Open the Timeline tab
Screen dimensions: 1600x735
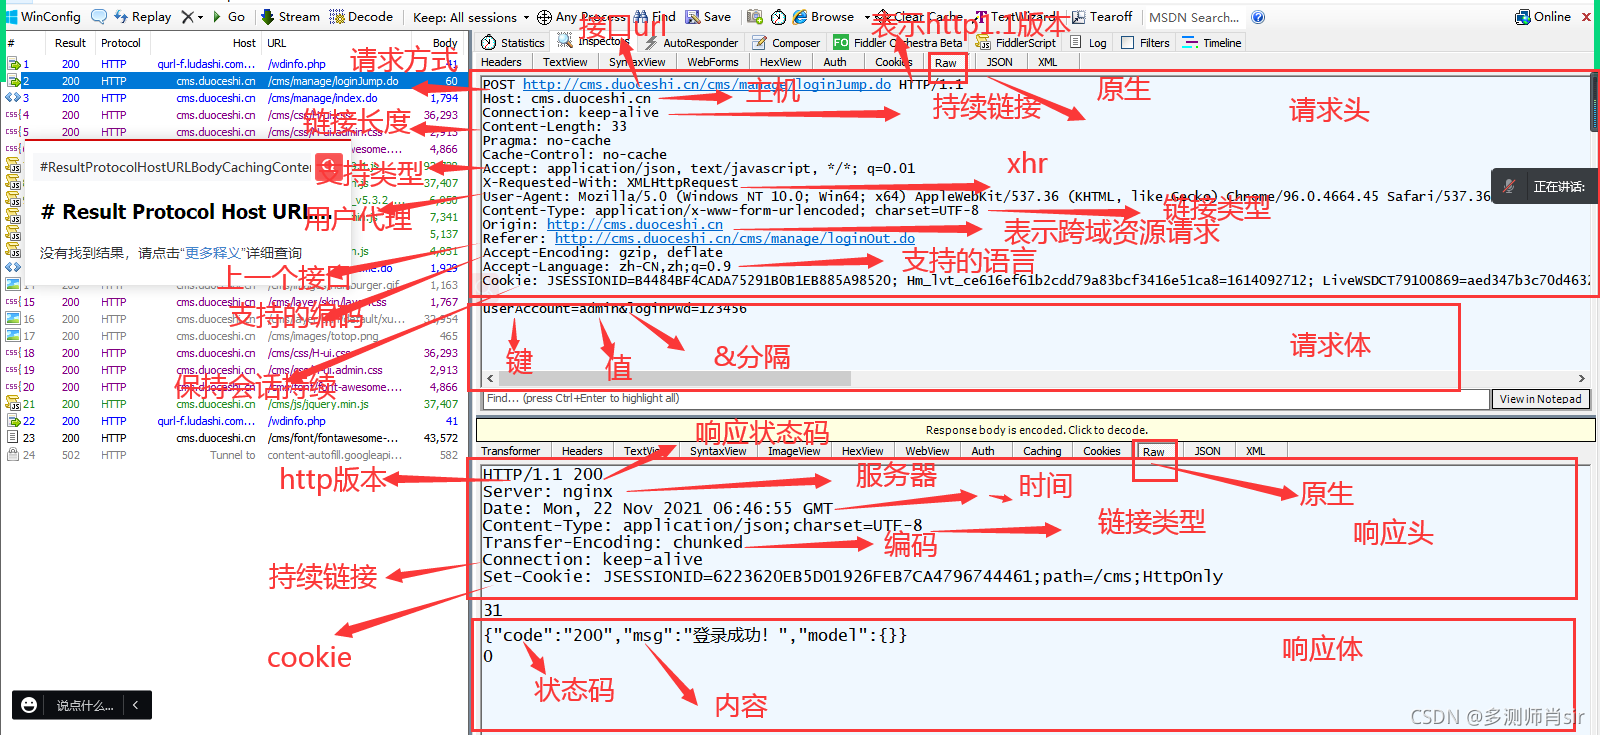[1212, 43]
